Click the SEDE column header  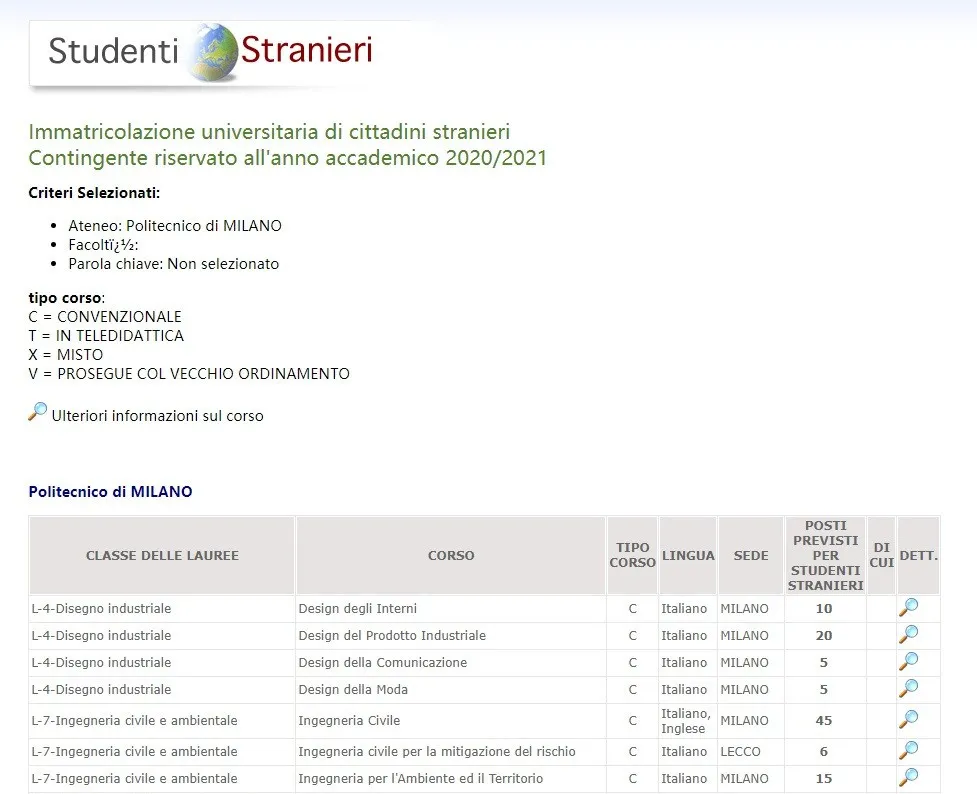tap(751, 555)
